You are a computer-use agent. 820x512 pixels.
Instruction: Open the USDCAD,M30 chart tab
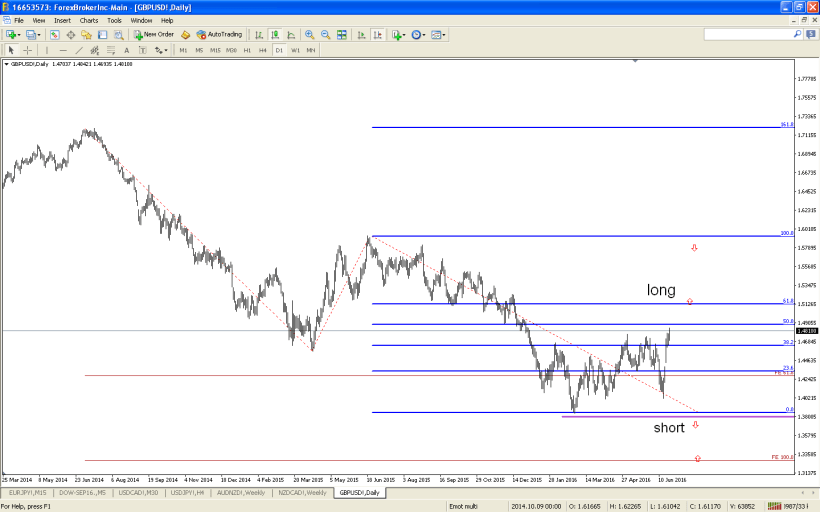click(x=139, y=492)
